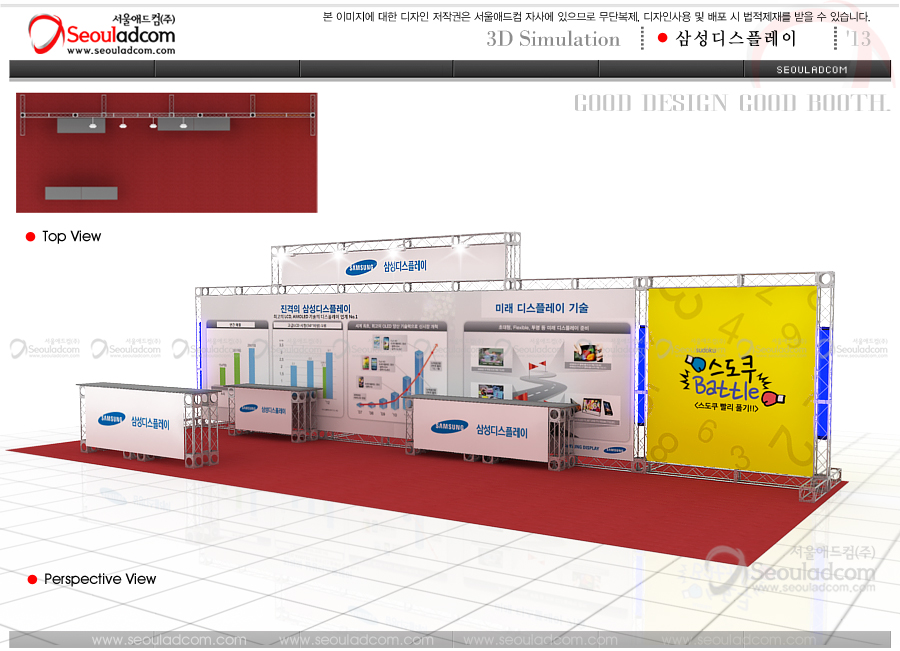Click the red dot before the 삼성디스플레이 header title
The image size is (900, 651).
pos(662,38)
